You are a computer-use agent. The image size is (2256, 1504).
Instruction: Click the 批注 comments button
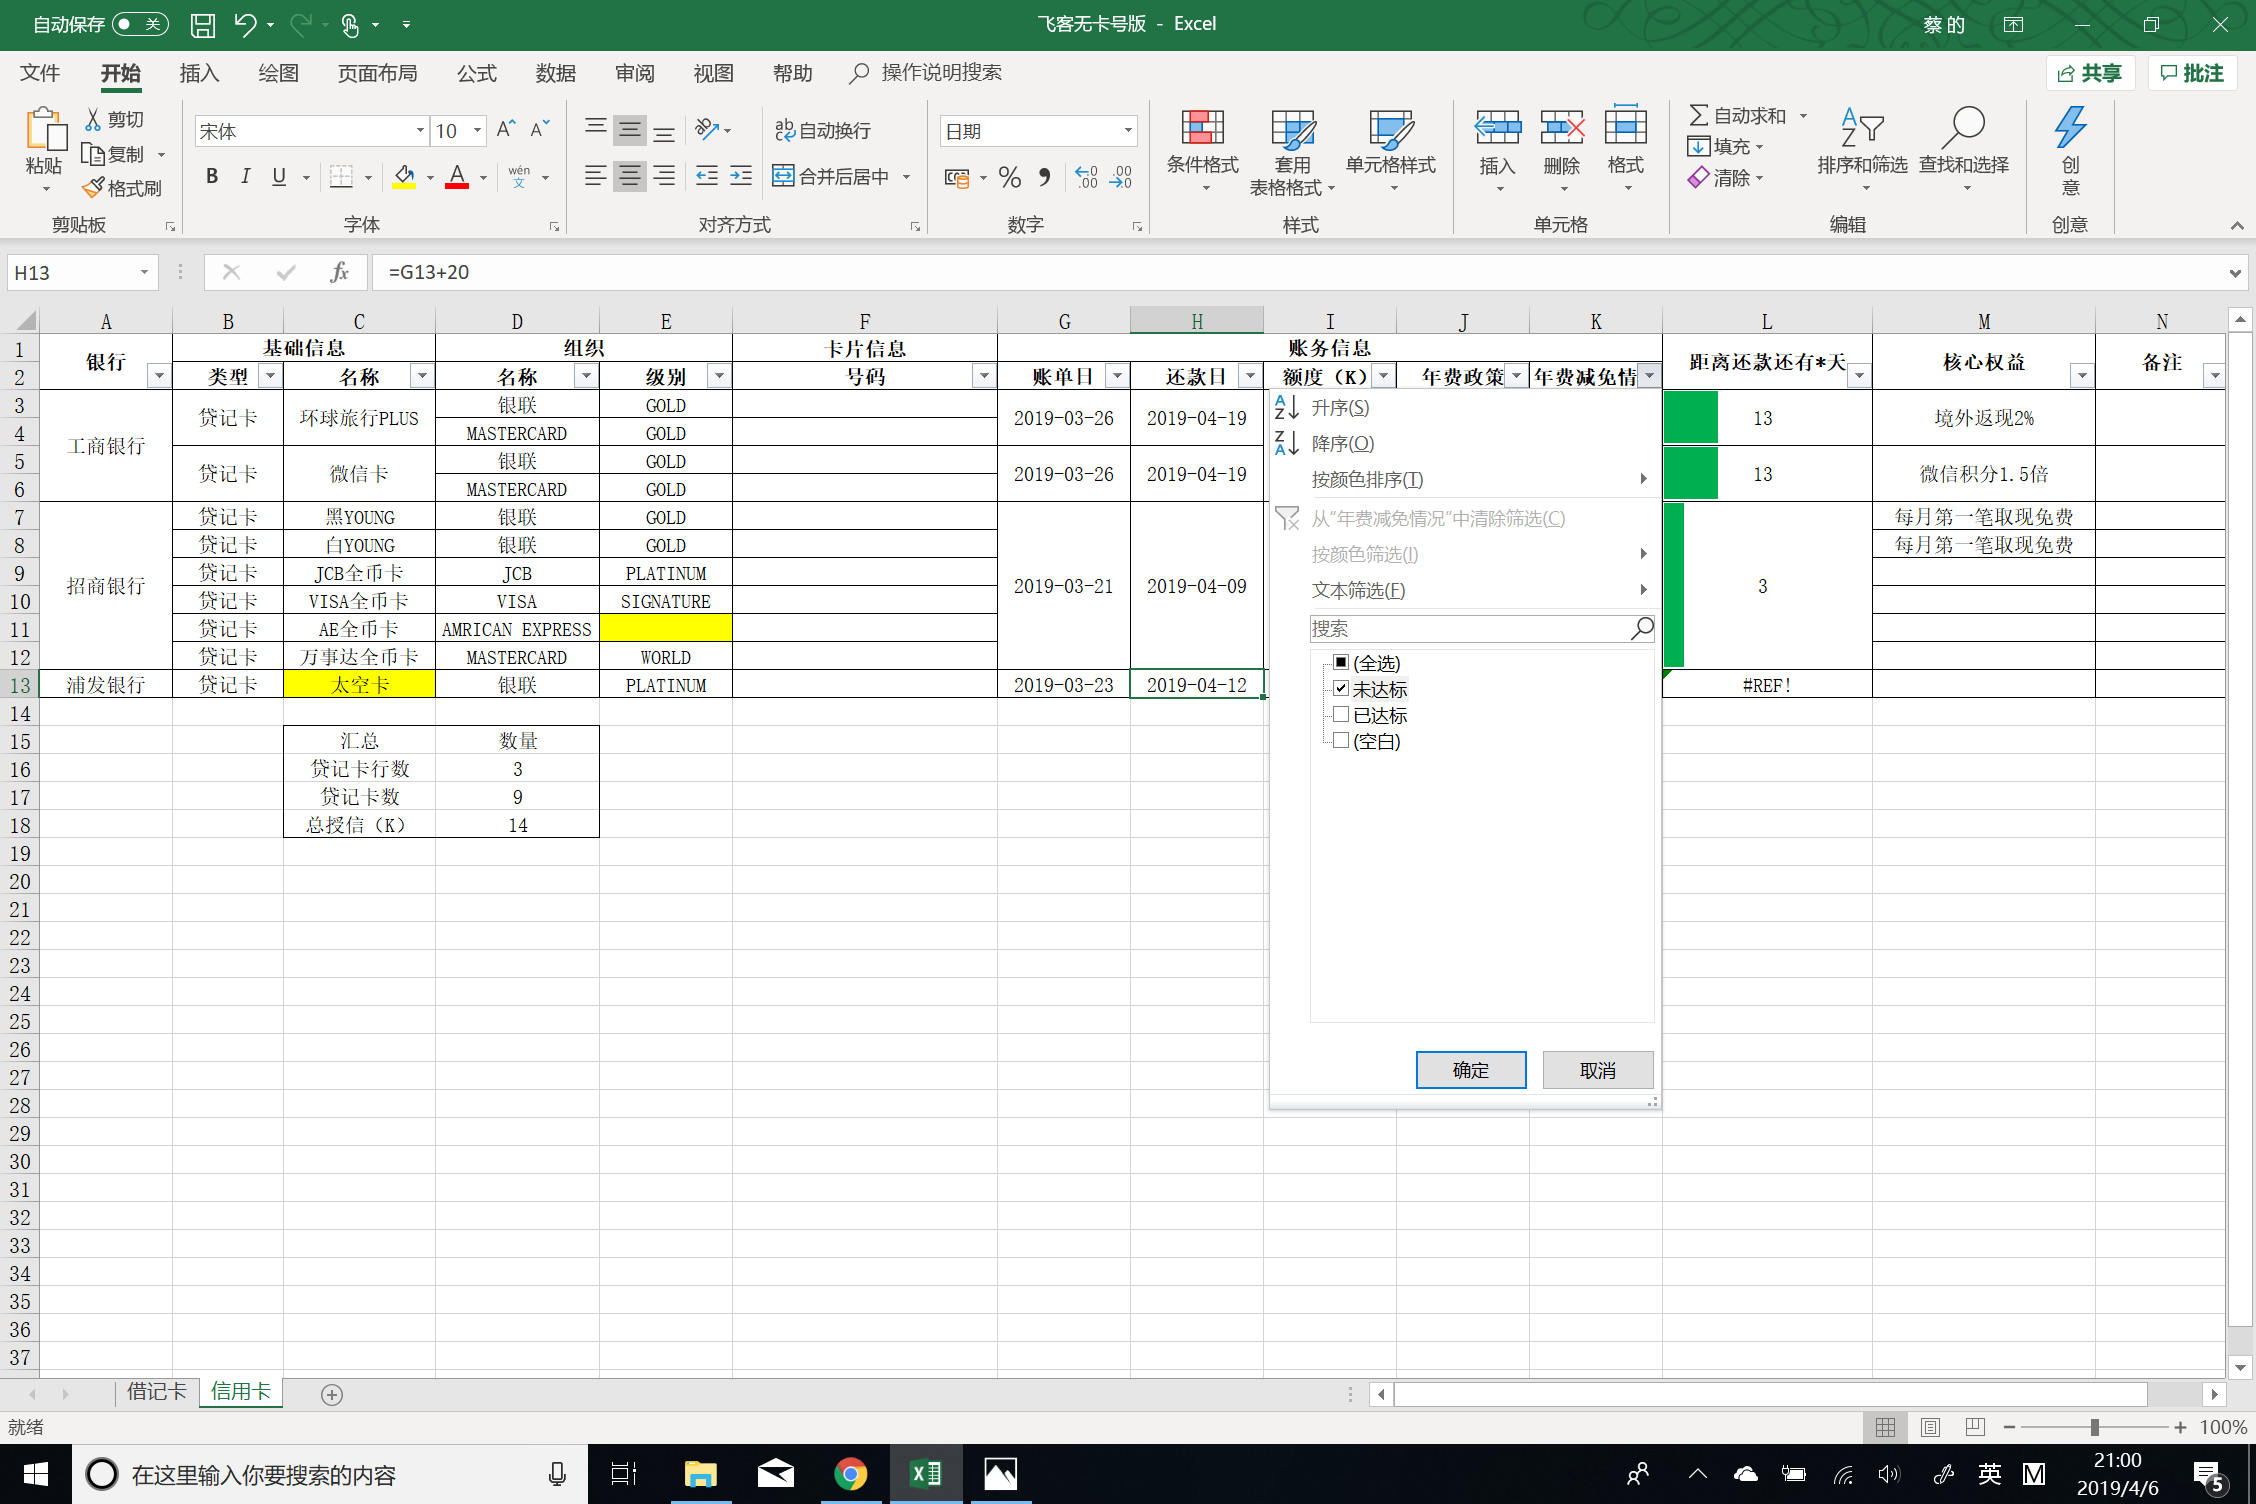[x=2192, y=73]
